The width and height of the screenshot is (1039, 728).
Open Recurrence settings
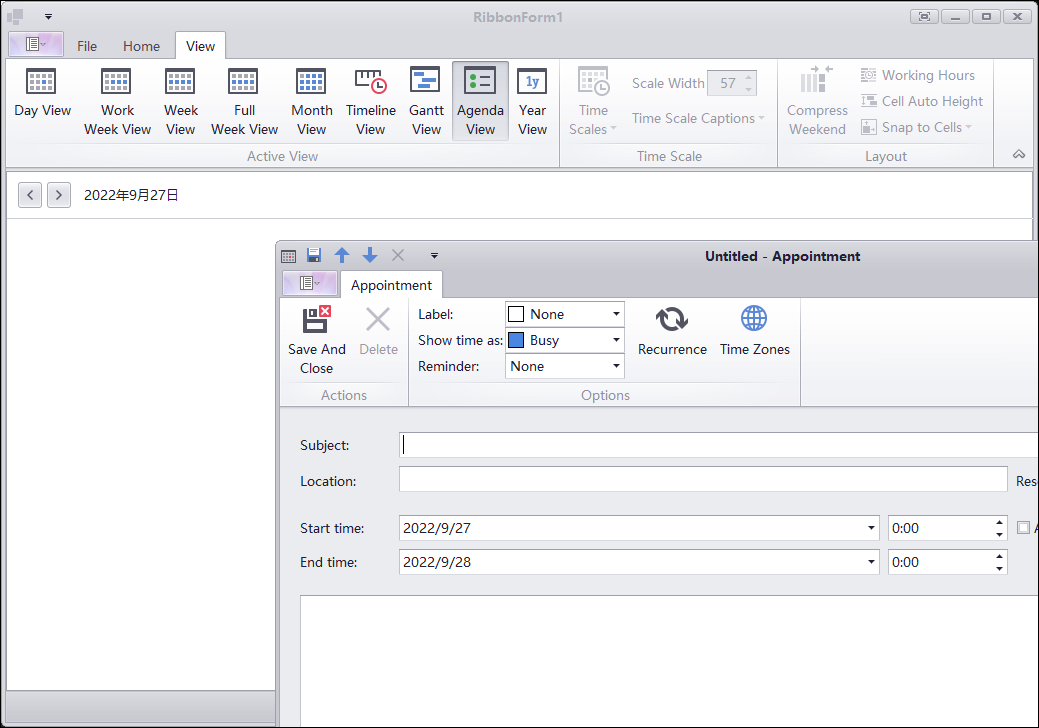click(x=672, y=333)
